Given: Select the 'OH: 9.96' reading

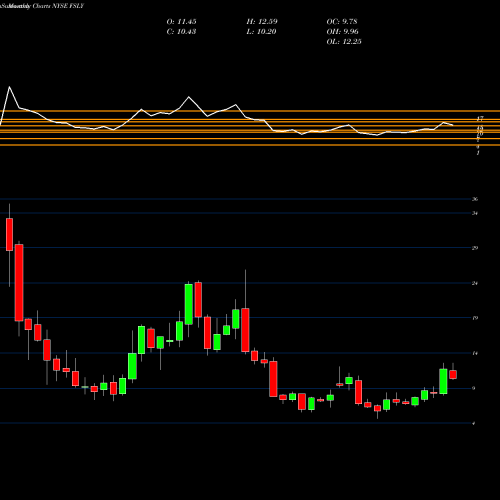Looking at the screenshot, I should coord(342,32).
